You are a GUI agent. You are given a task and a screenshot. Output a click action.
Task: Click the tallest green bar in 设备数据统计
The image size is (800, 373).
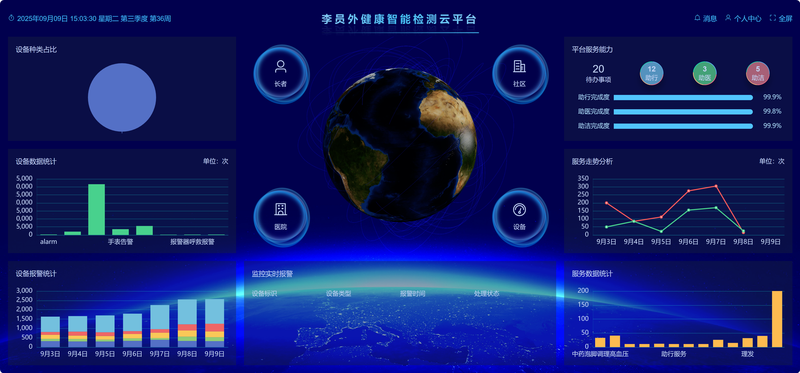[x=96, y=209]
